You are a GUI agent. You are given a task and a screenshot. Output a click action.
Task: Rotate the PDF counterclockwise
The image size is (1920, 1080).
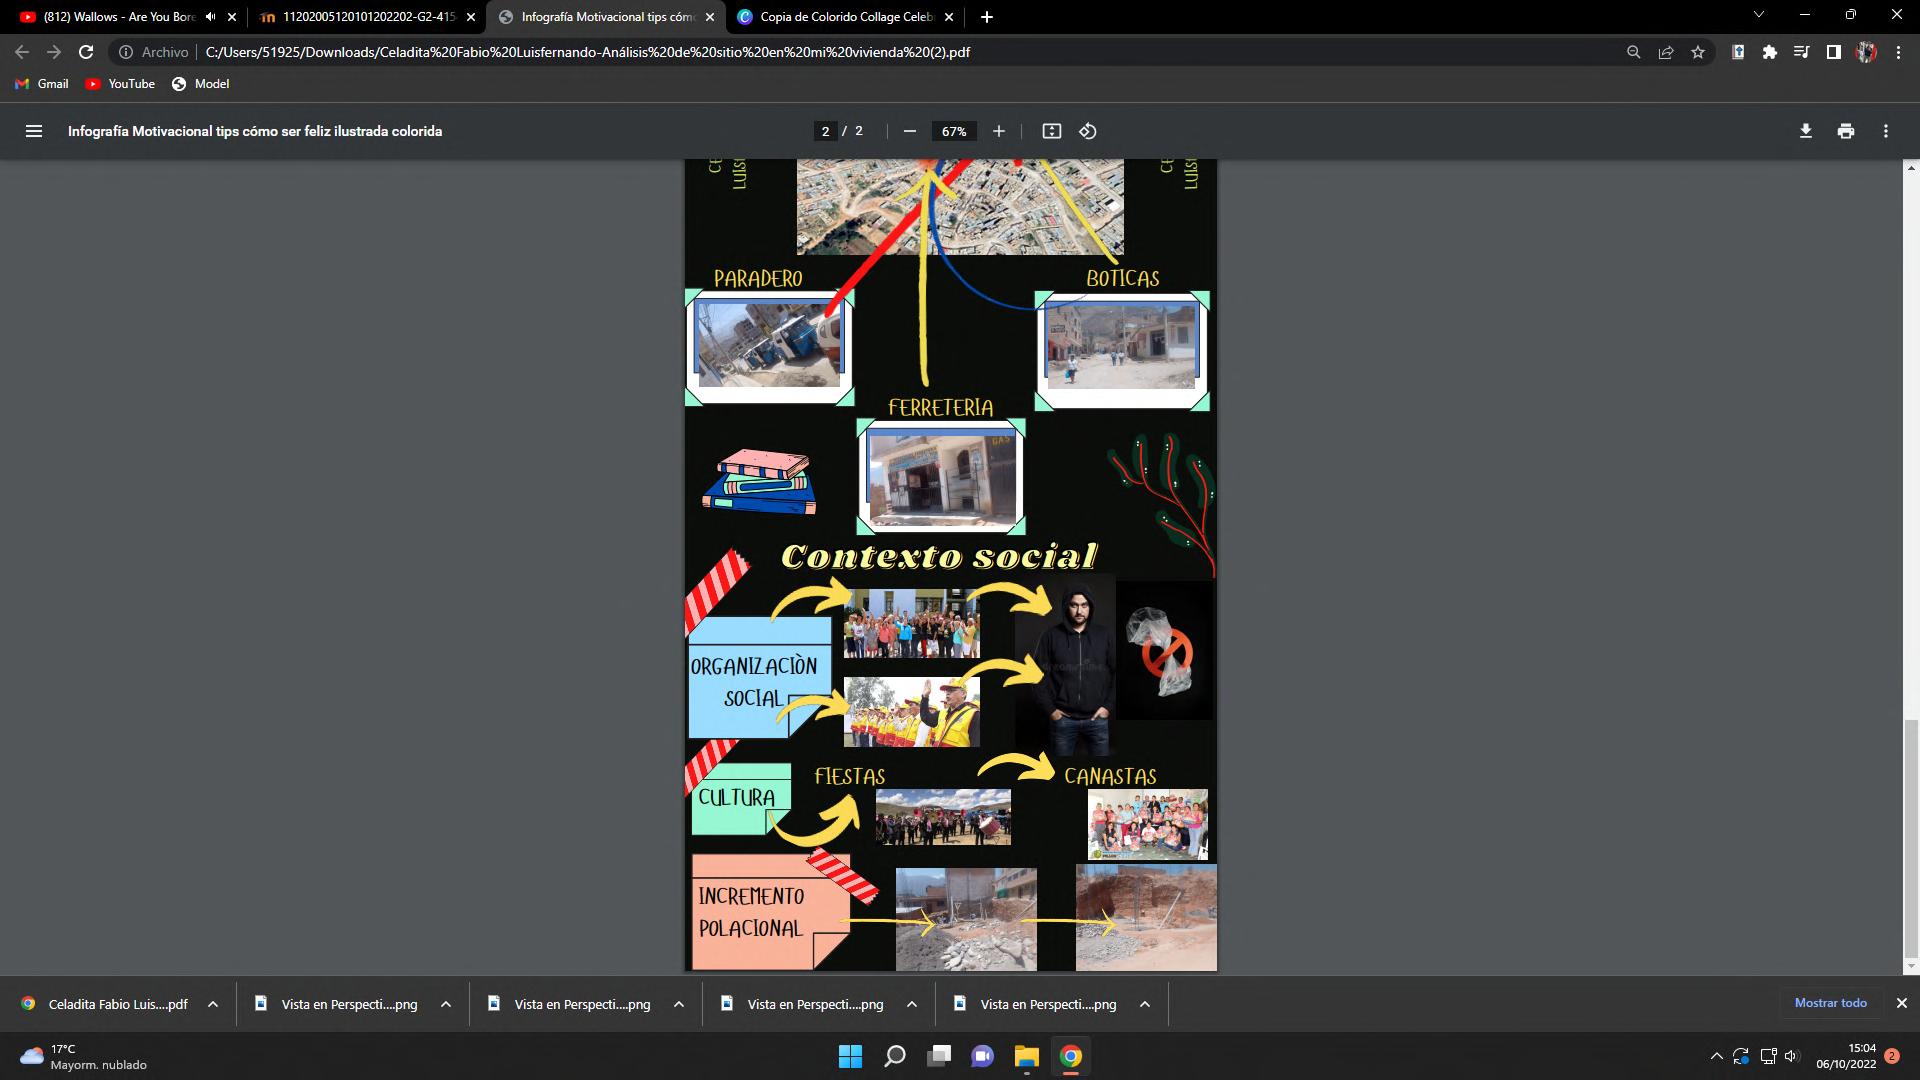1088,131
